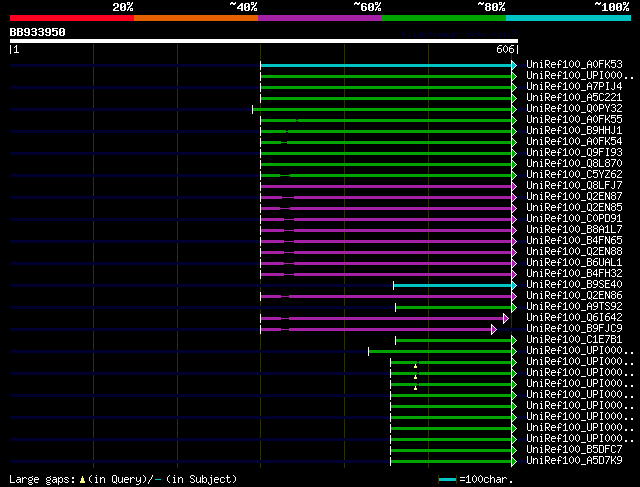
Task: Click the green alignment bar for A9TS92
Action: 453,307
